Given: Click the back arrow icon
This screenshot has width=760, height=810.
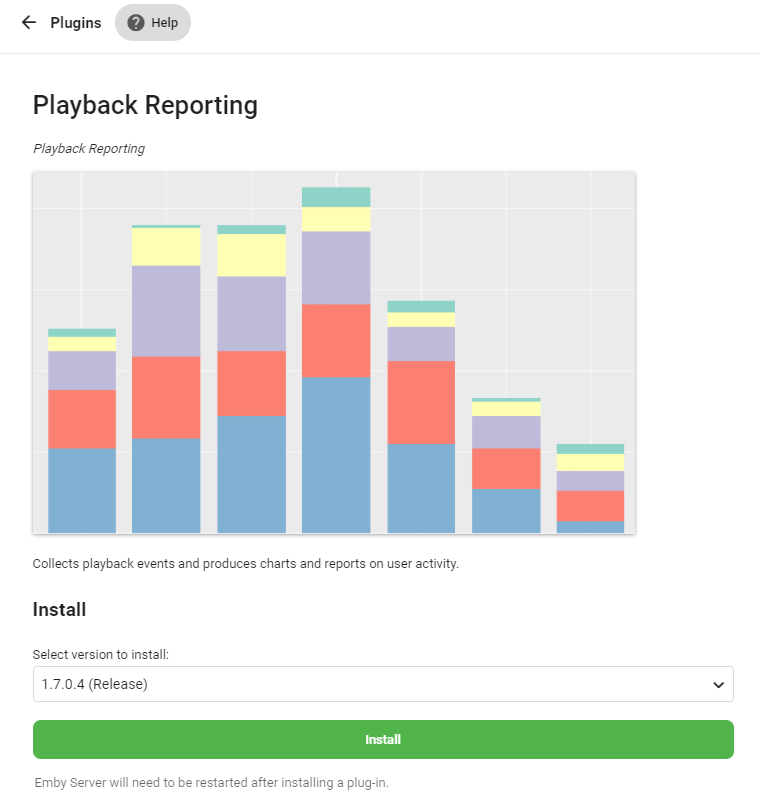Looking at the screenshot, I should (x=28, y=23).
